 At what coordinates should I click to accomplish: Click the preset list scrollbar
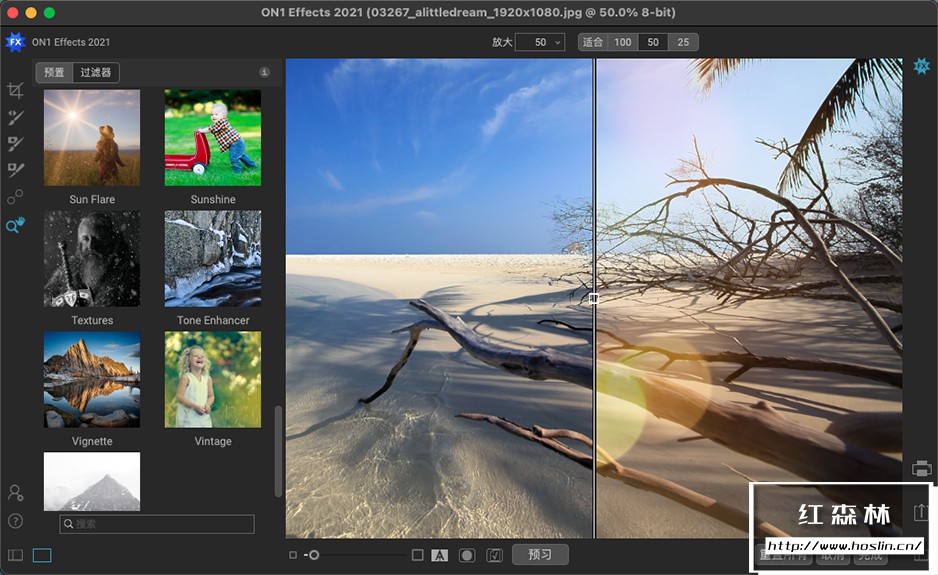[278, 452]
